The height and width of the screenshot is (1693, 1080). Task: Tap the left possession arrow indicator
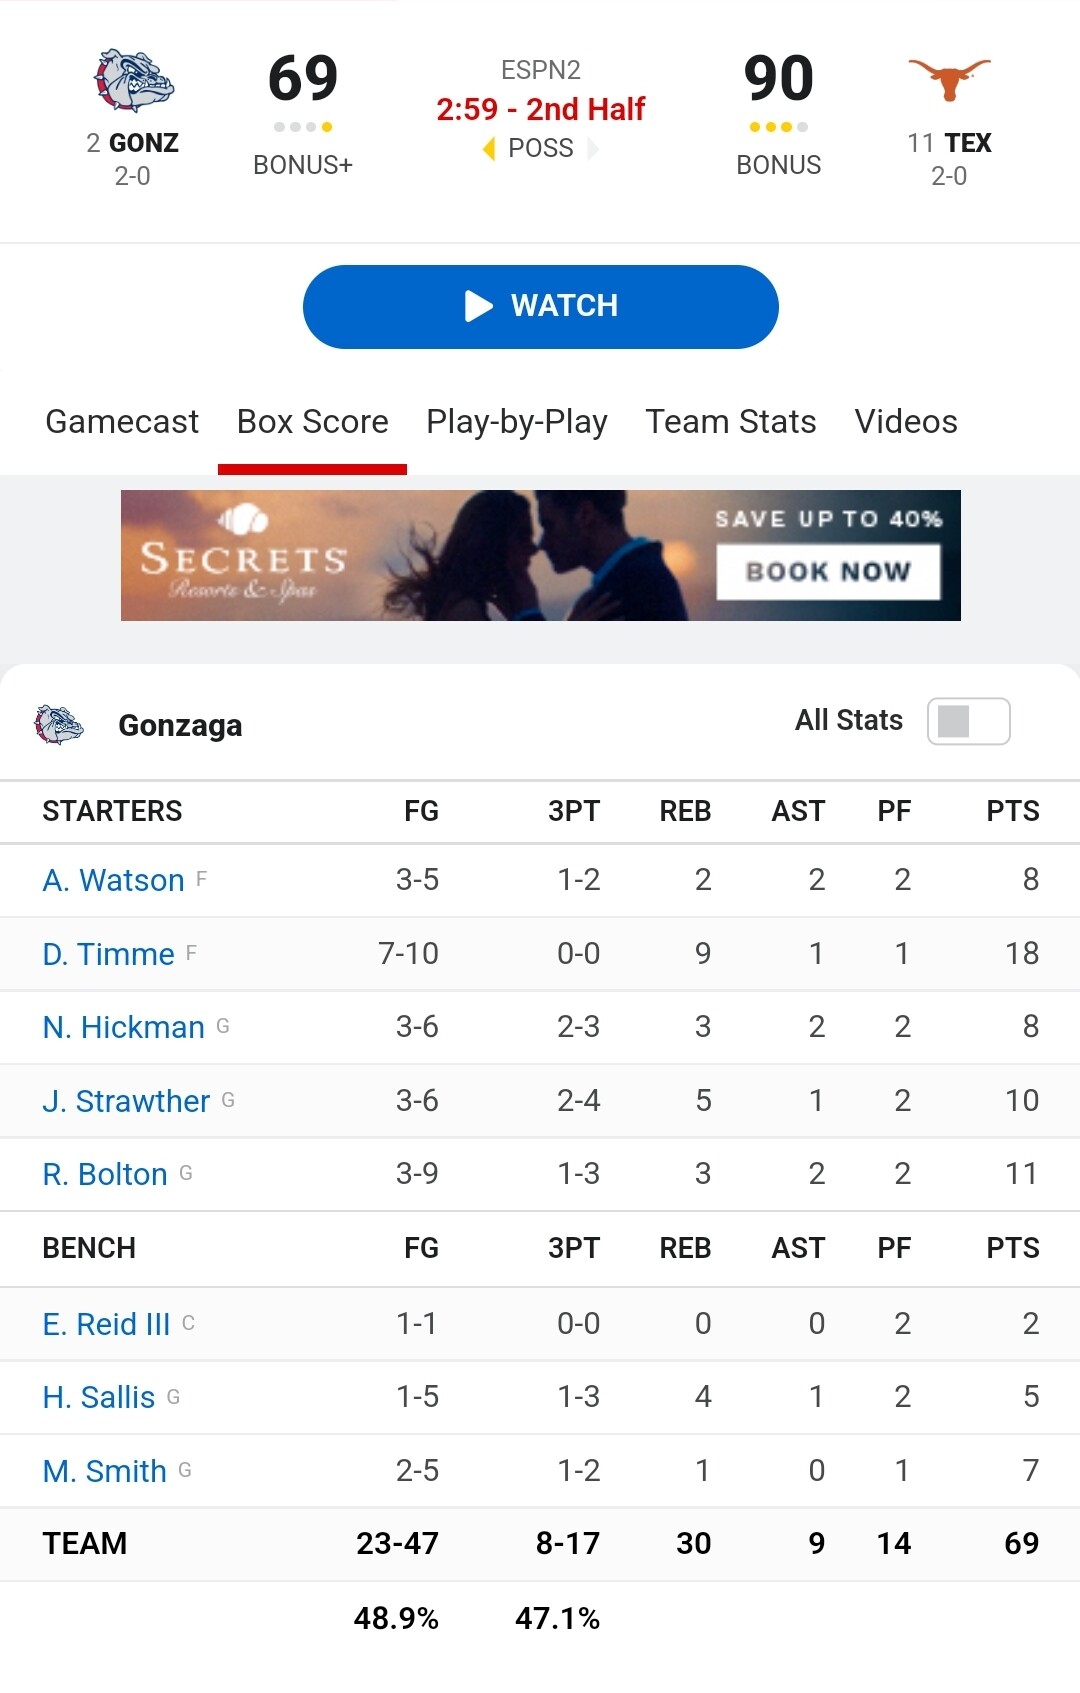pyautogui.click(x=489, y=149)
